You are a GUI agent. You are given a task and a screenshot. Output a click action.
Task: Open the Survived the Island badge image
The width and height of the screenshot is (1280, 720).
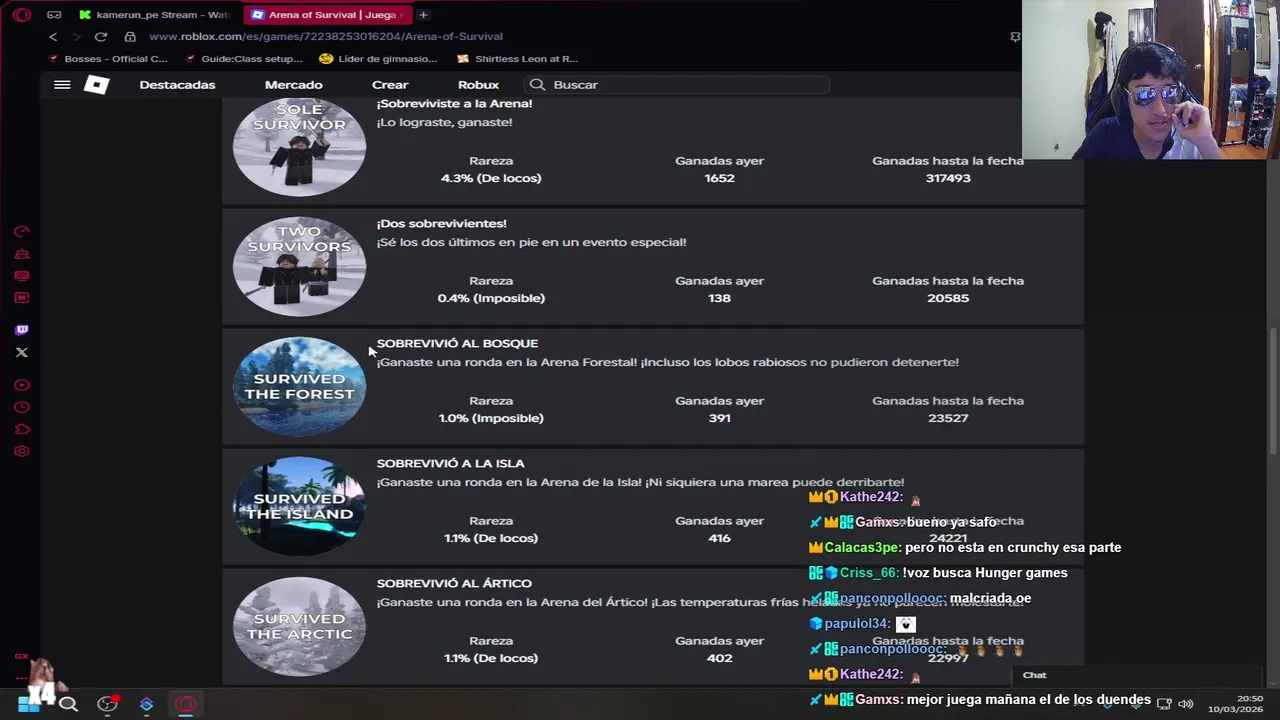pyautogui.click(x=299, y=506)
